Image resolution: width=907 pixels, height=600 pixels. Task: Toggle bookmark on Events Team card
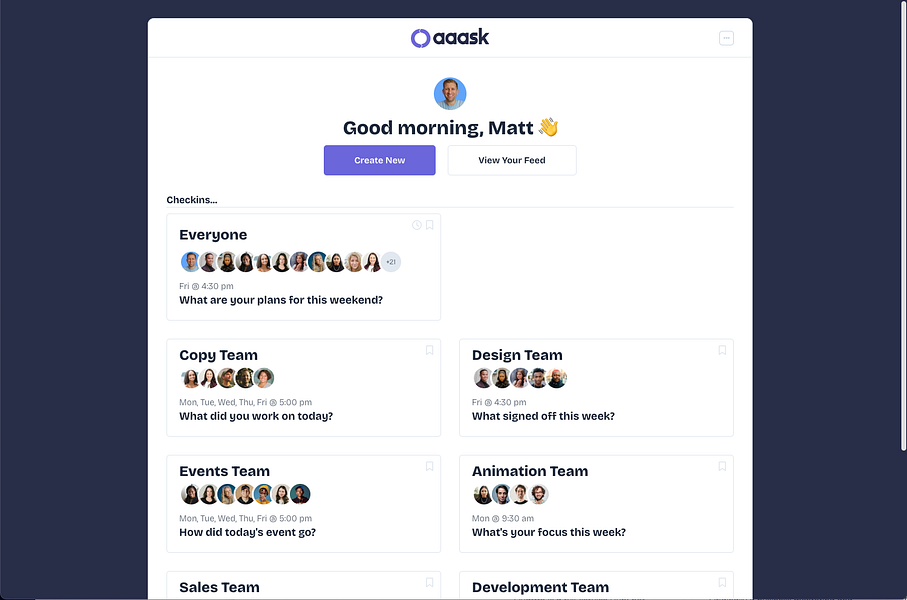tap(429, 466)
